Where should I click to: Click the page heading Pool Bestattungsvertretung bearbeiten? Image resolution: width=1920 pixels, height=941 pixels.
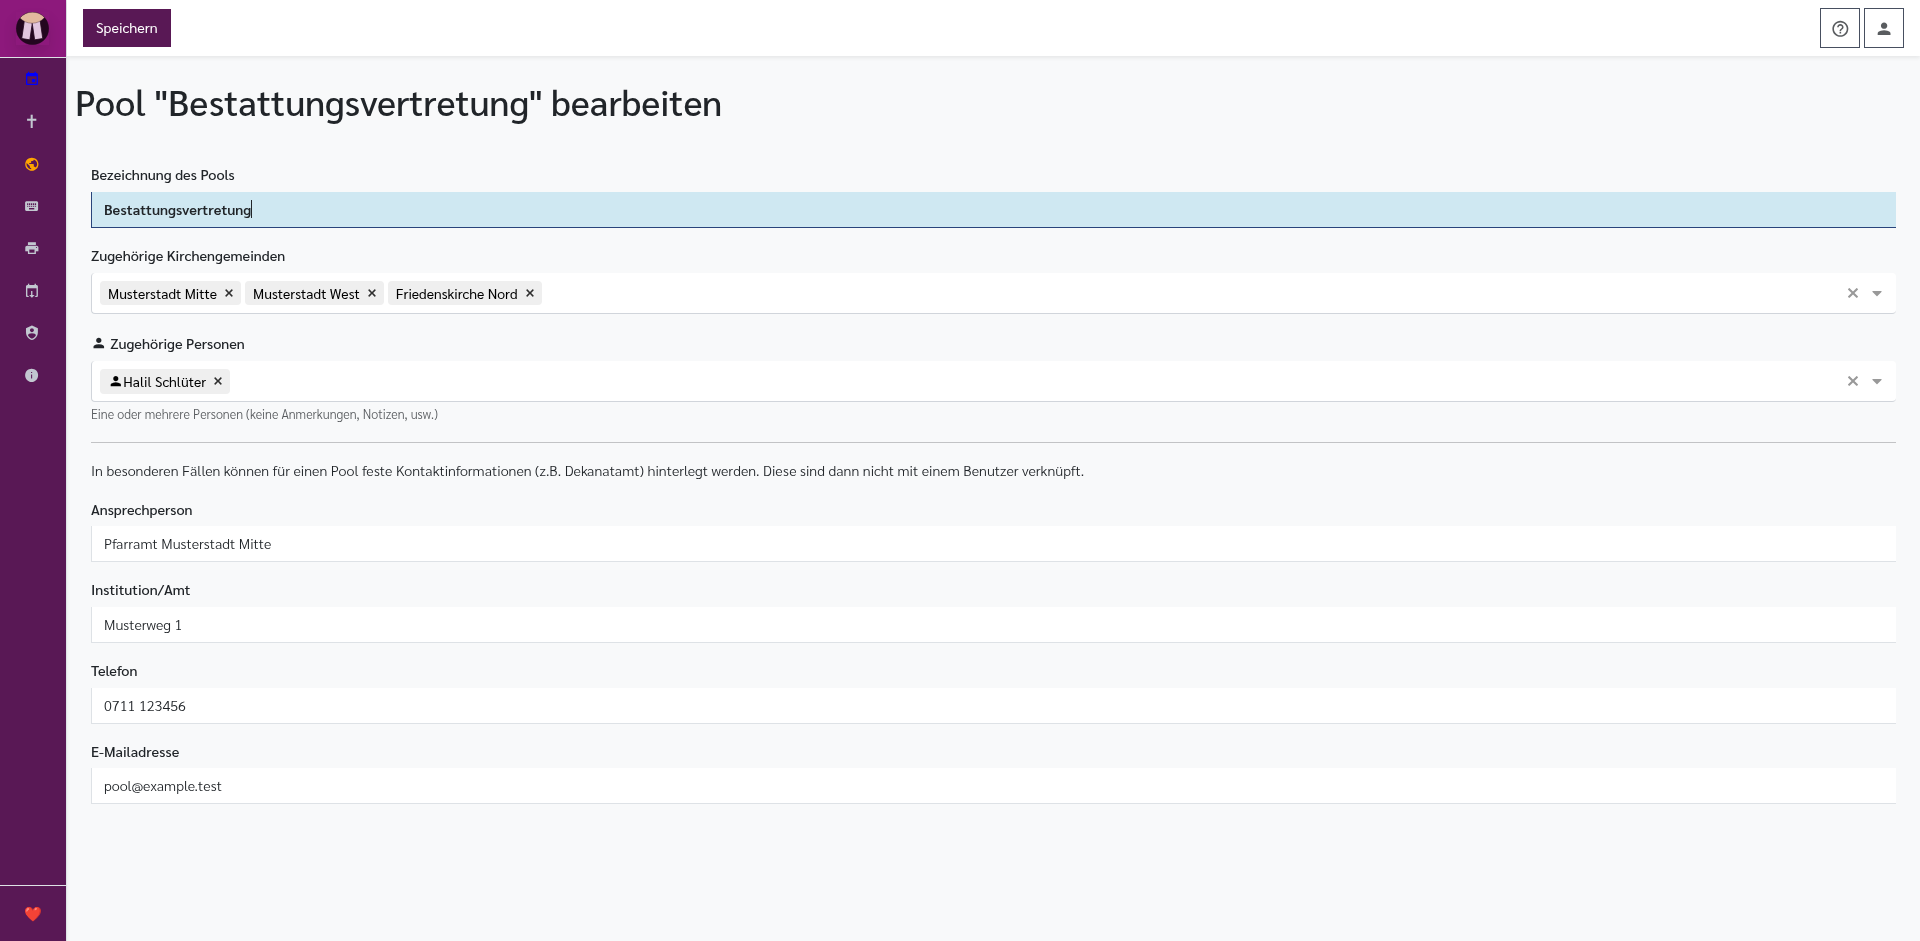point(398,104)
